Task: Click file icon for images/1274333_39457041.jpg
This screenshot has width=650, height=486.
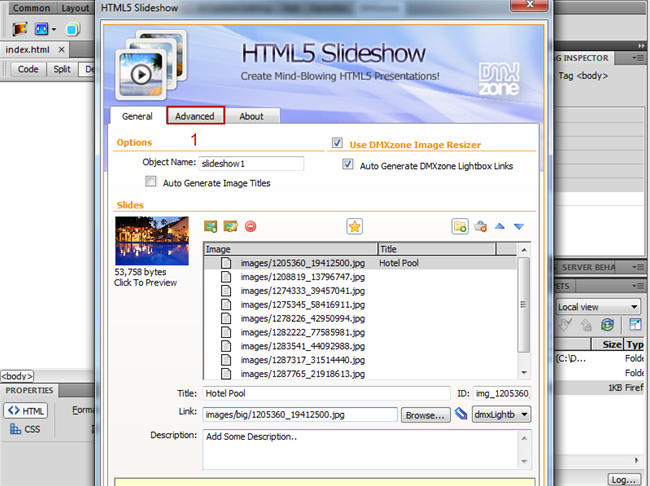Action: (226, 291)
